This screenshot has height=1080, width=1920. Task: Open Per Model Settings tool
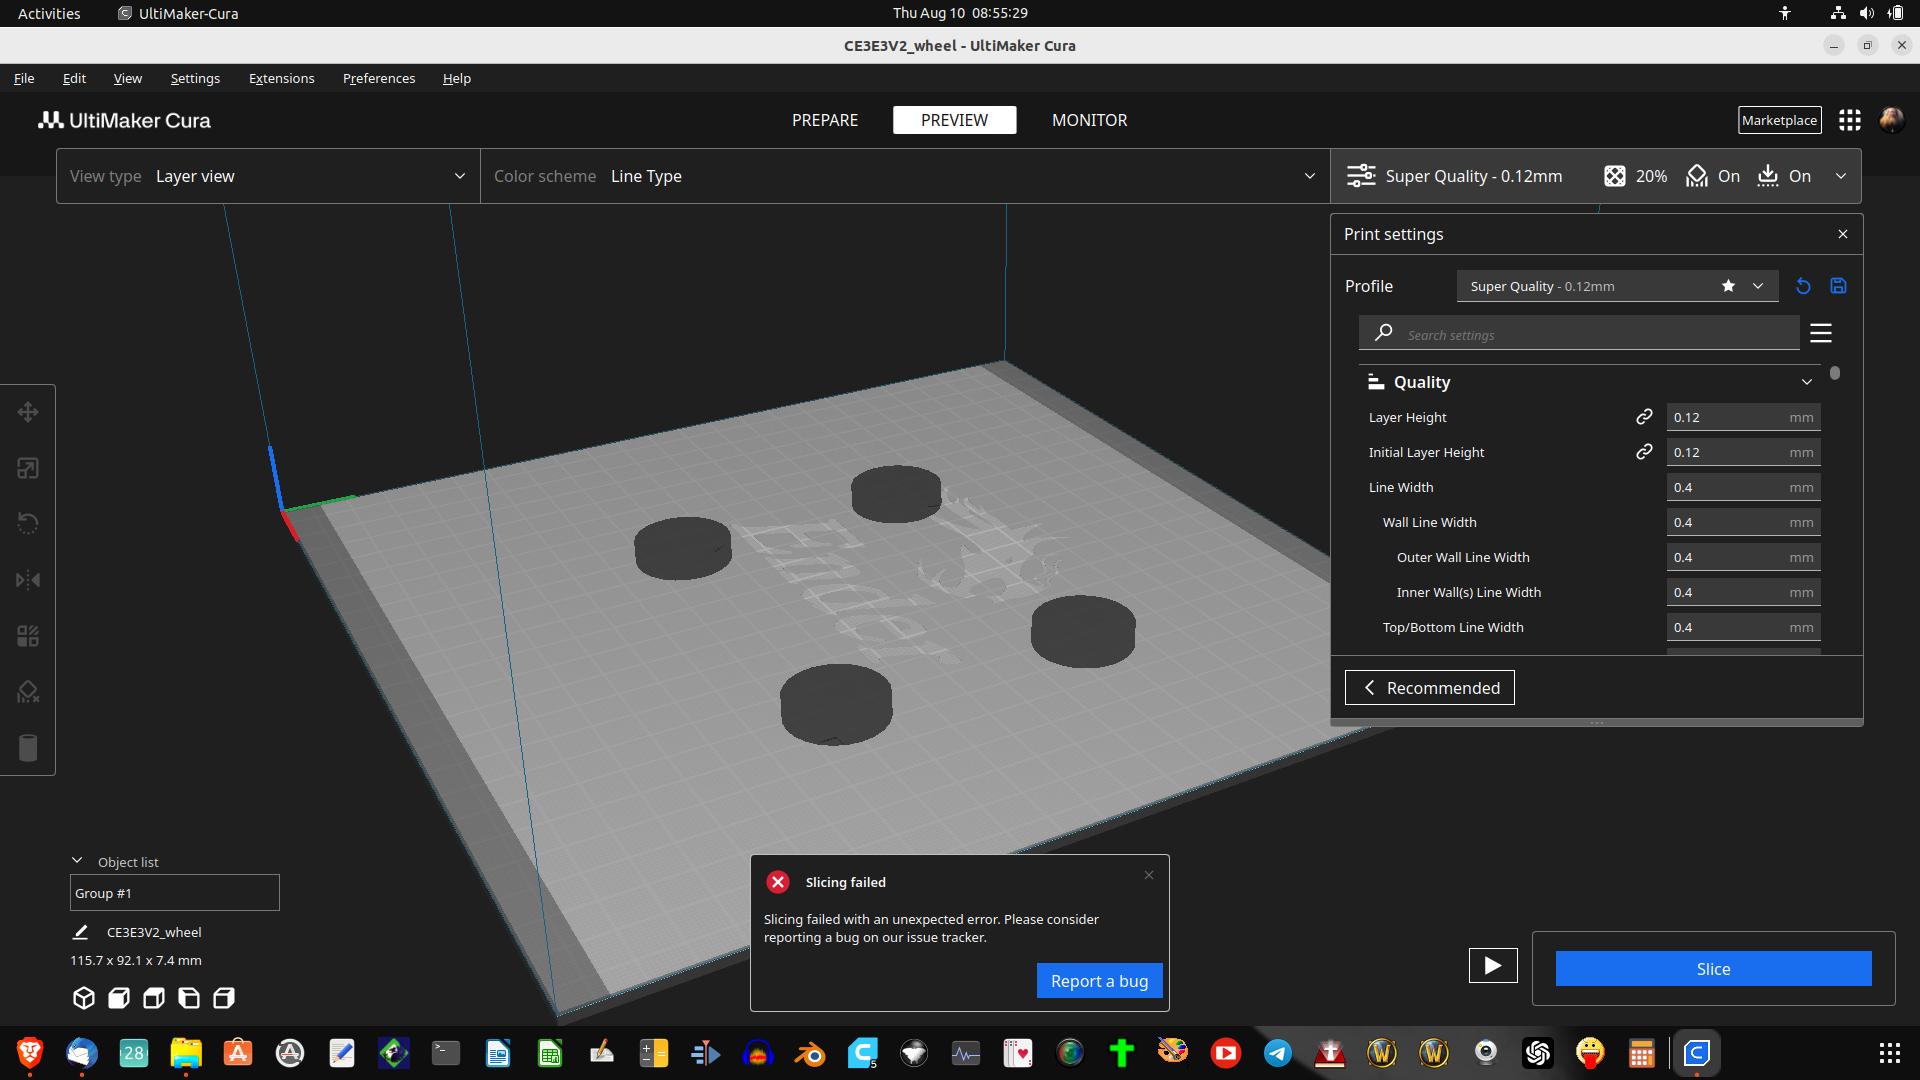[x=27, y=635]
